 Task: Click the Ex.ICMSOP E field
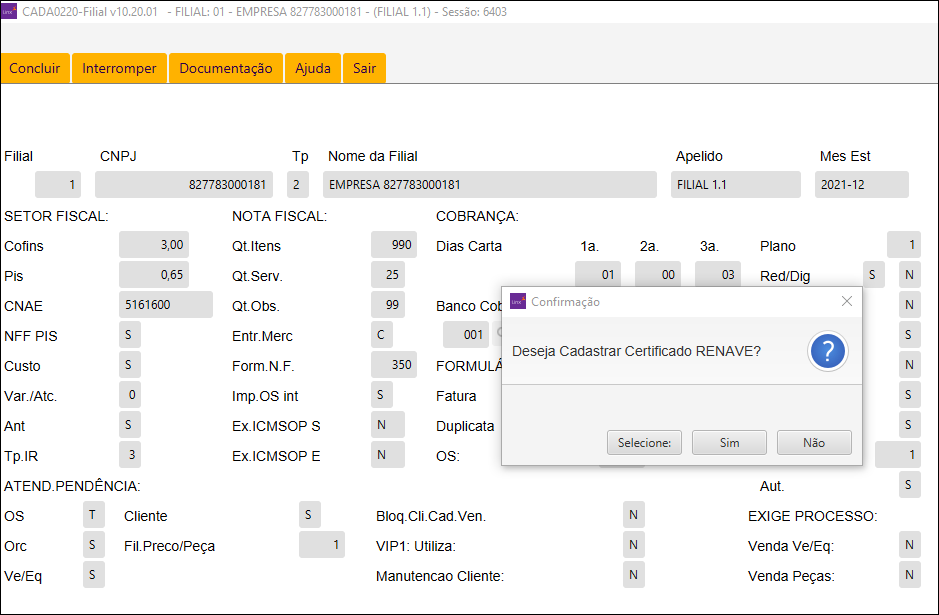[x=387, y=454]
